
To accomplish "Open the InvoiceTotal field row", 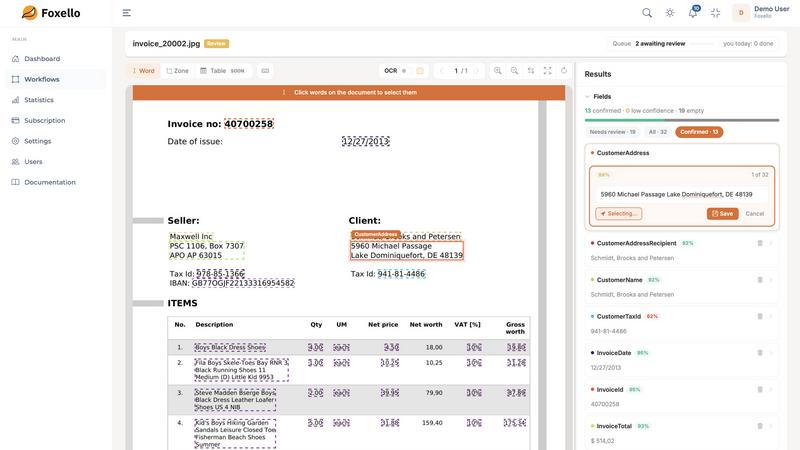I will 682,433.
